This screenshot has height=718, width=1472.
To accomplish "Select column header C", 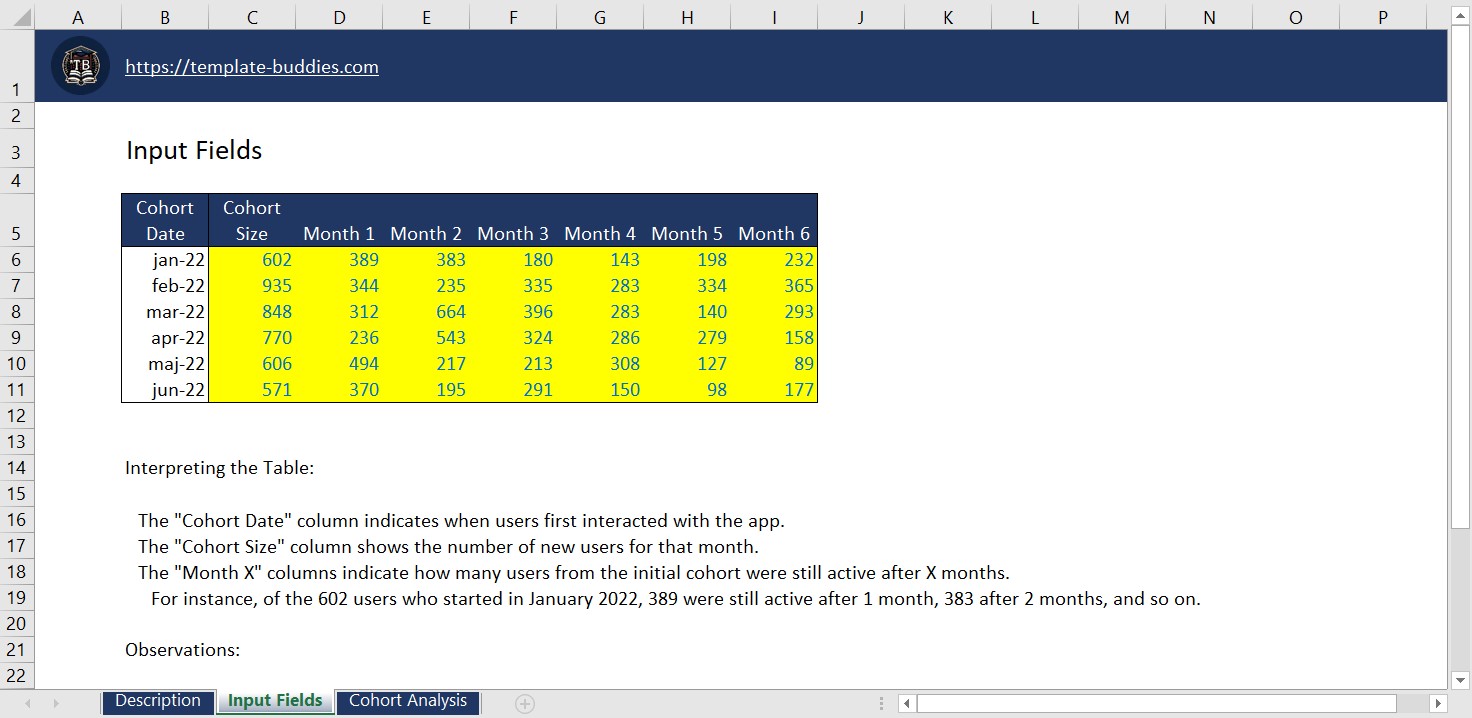I will (x=251, y=16).
